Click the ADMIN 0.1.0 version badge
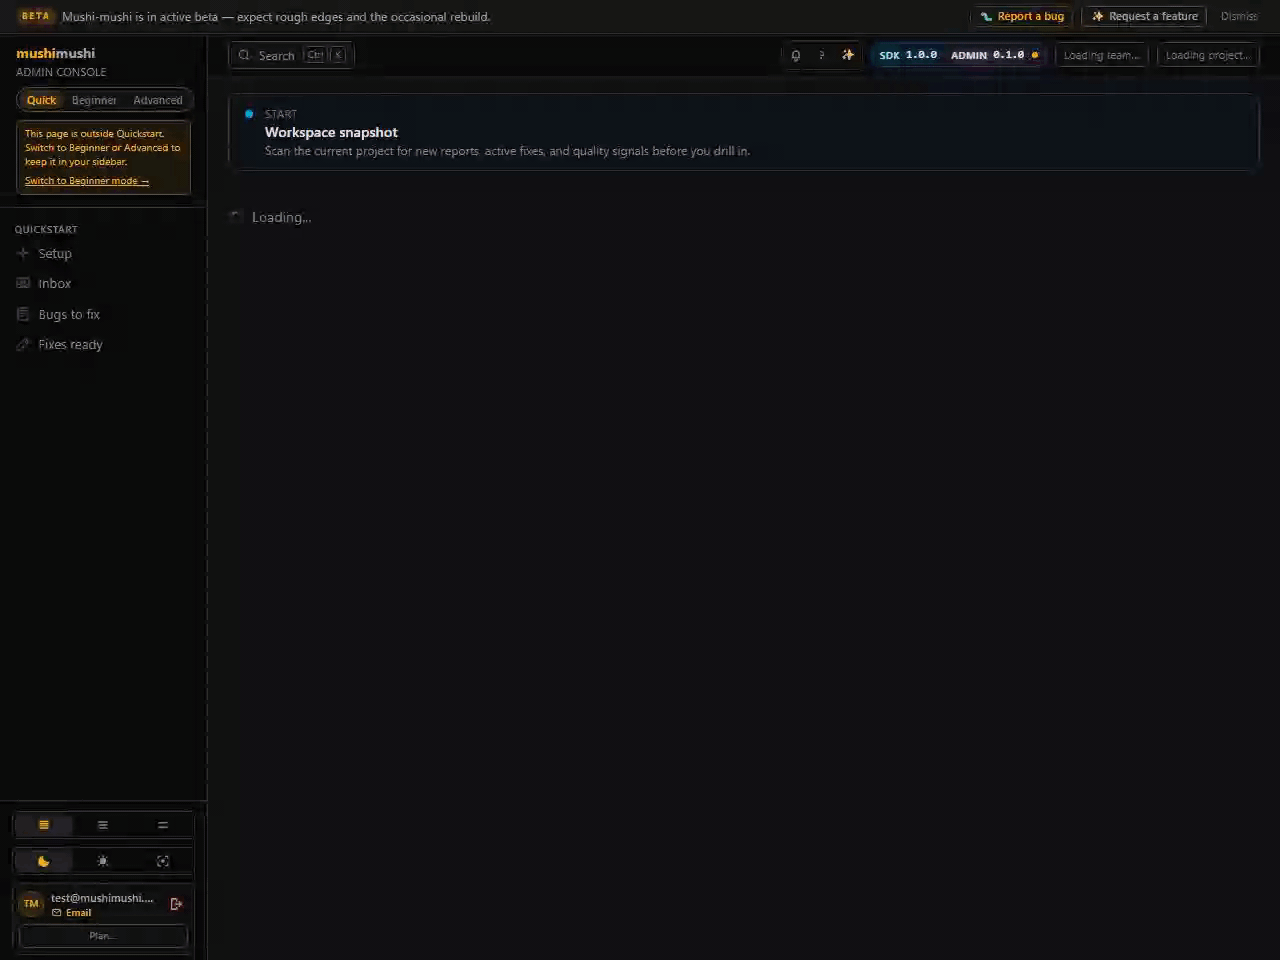The image size is (1280, 960). [993, 56]
